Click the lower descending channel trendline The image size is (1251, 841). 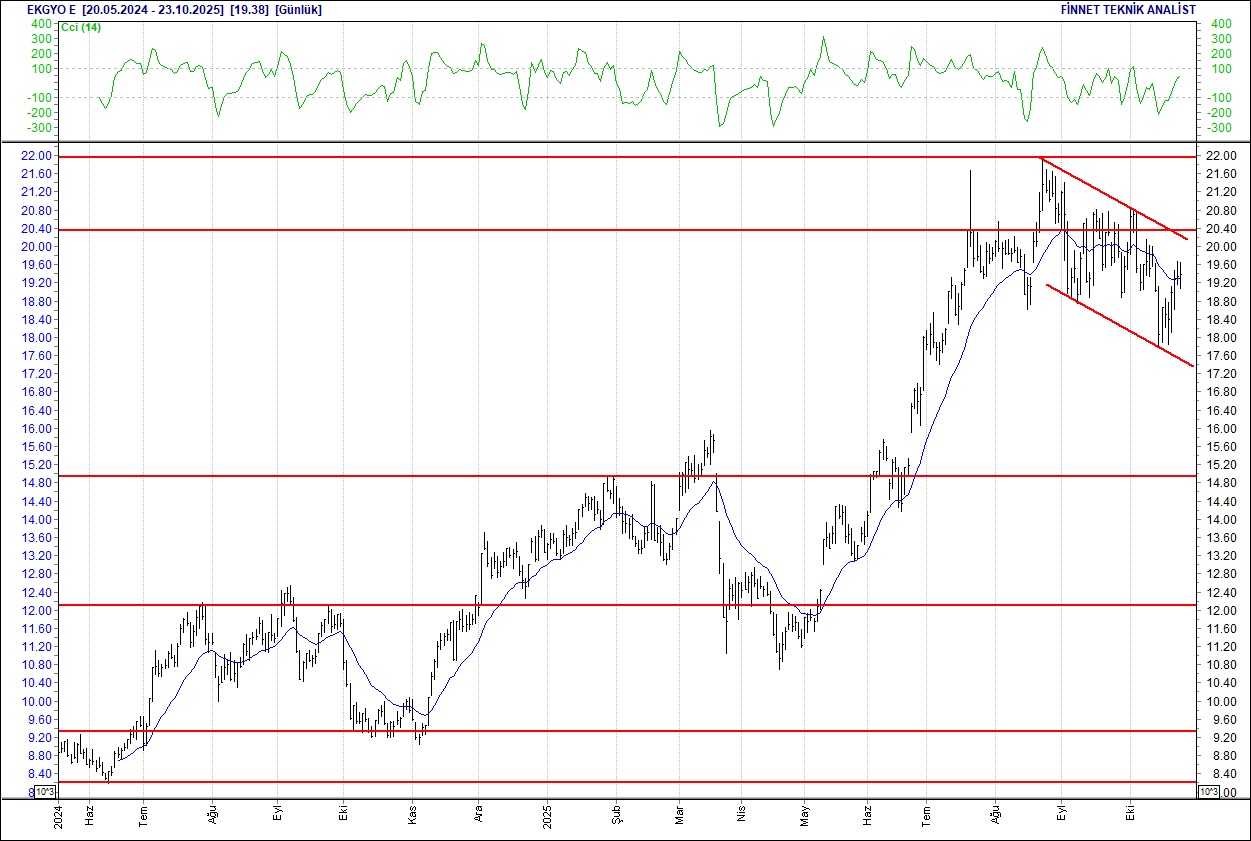[x=1120, y=325]
